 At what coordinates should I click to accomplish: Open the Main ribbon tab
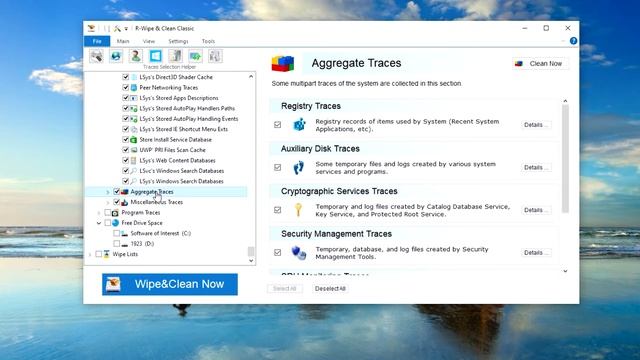click(123, 41)
